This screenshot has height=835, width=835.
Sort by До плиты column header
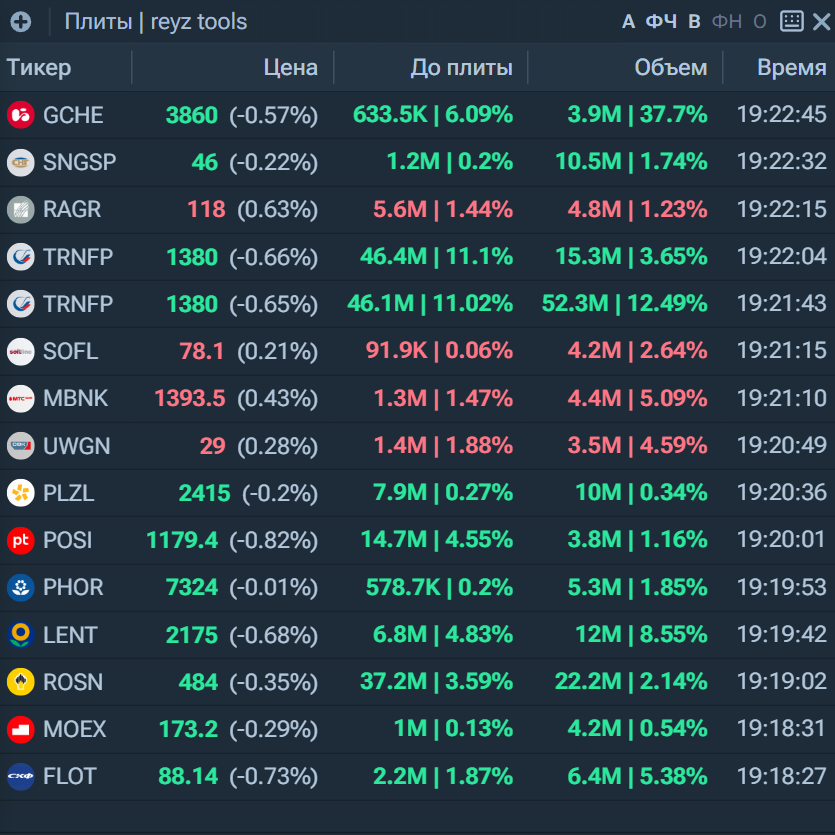462,68
